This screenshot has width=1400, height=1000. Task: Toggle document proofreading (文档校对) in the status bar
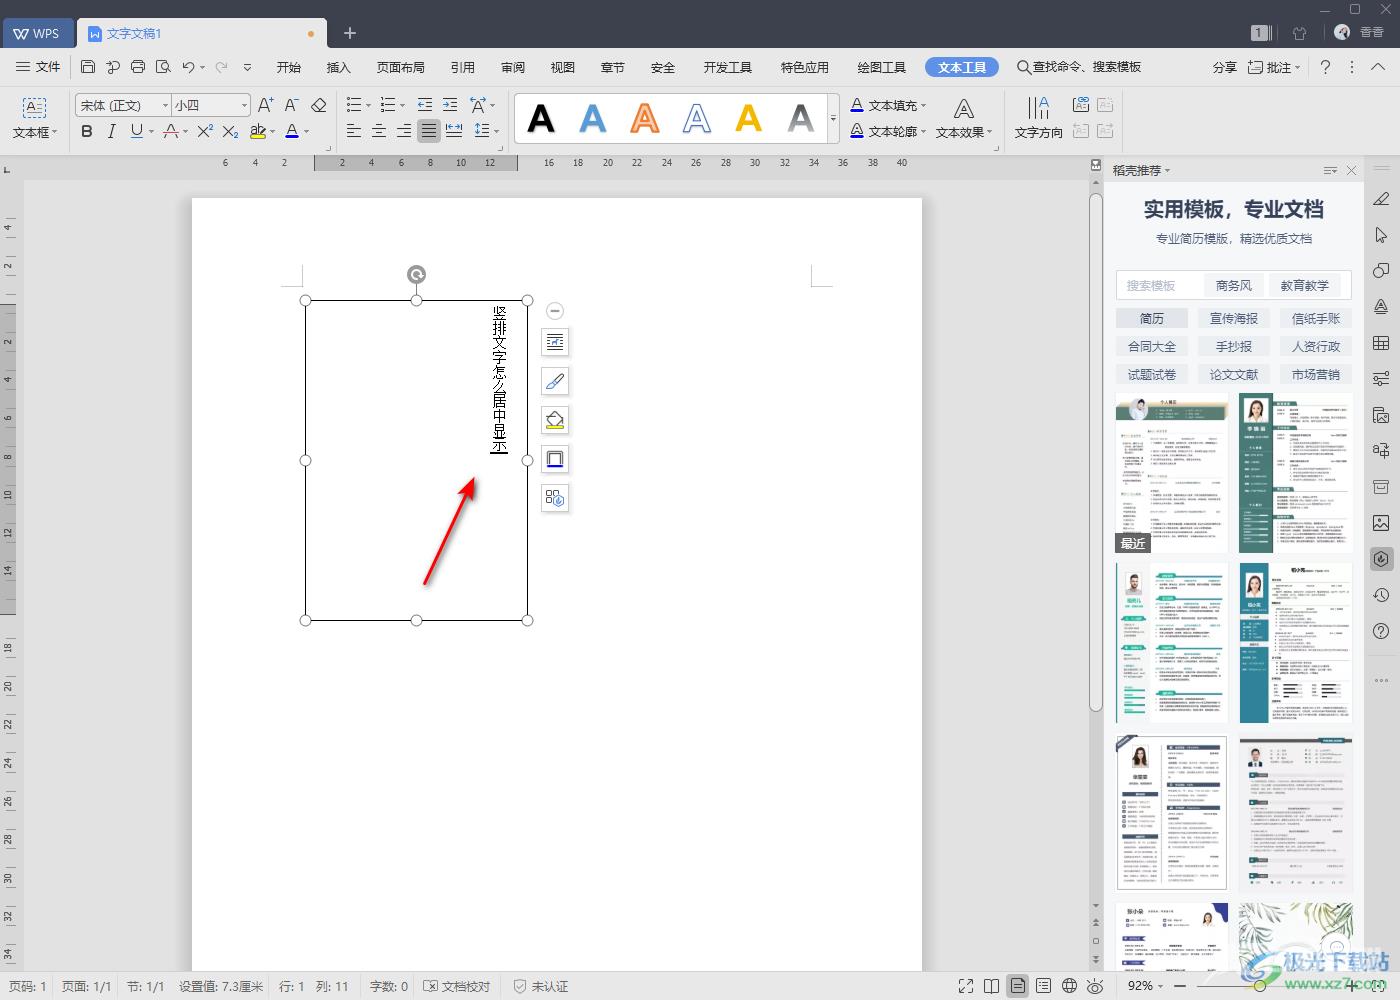(457, 986)
